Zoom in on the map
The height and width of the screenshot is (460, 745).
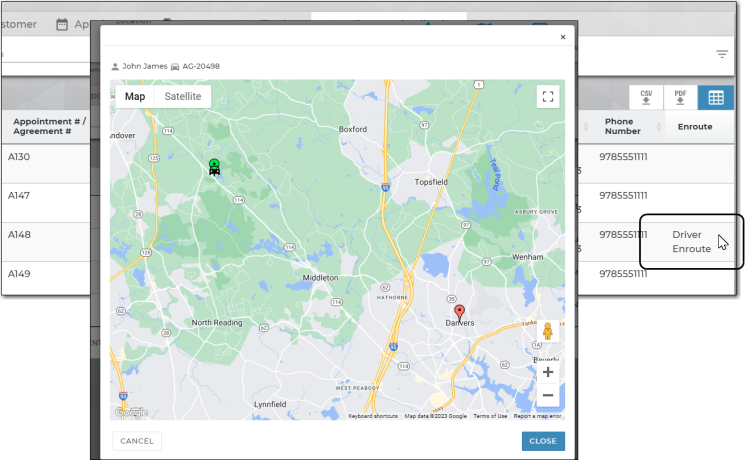pyautogui.click(x=547, y=372)
